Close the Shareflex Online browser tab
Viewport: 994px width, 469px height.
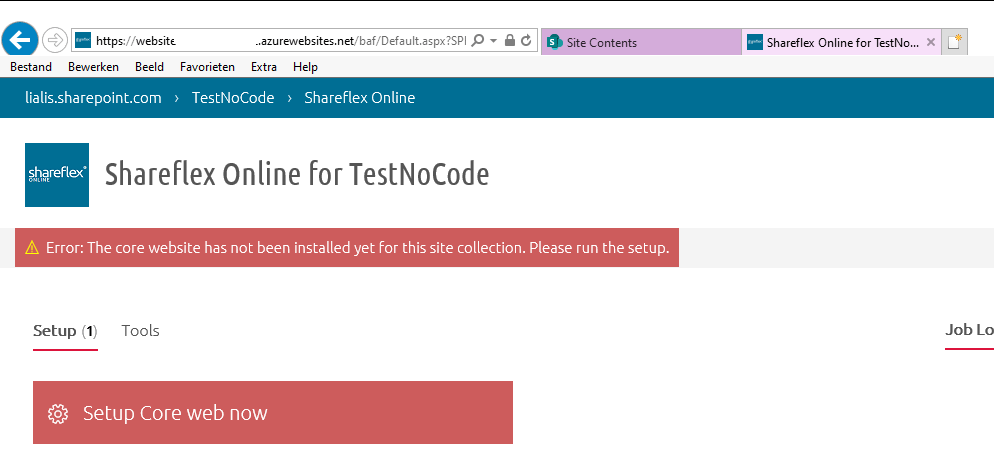pyautogui.click(x=931, y=42)
